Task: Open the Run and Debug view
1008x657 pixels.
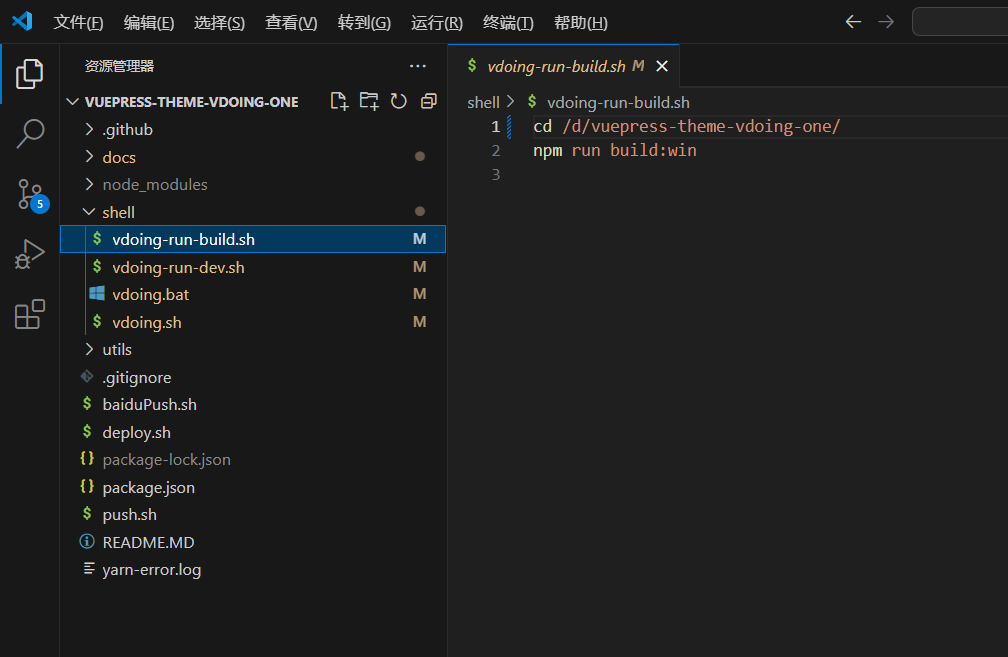Action: (x=30, y=254)
